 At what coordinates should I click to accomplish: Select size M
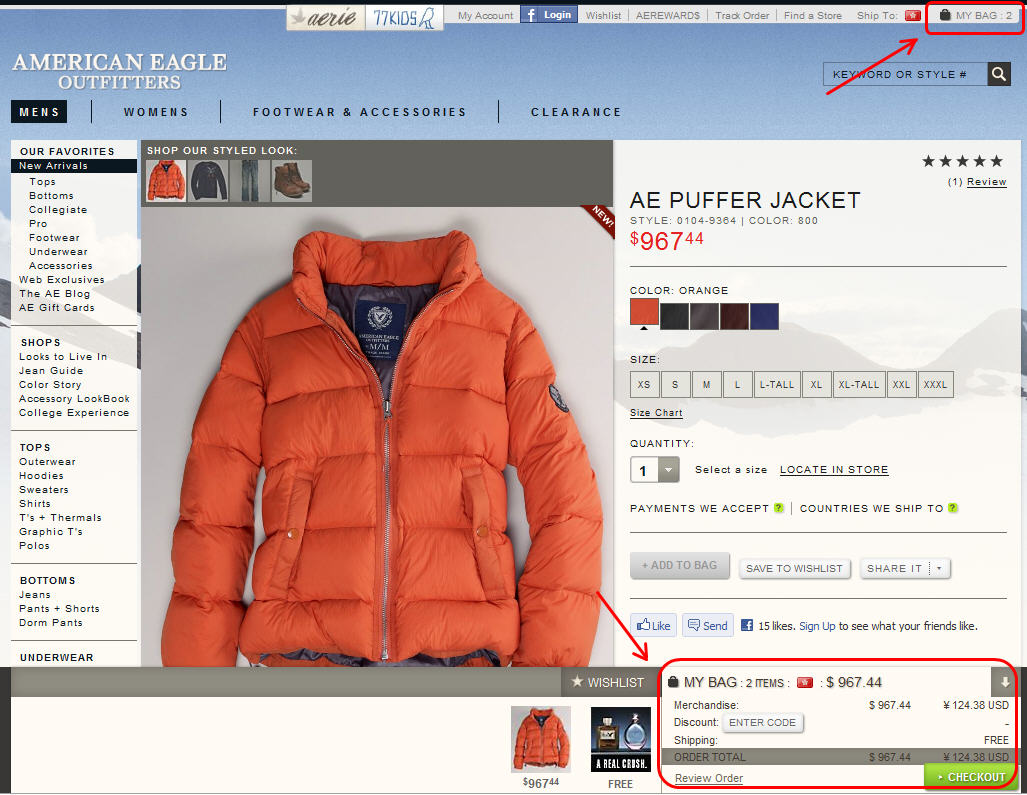click(706, 384)
